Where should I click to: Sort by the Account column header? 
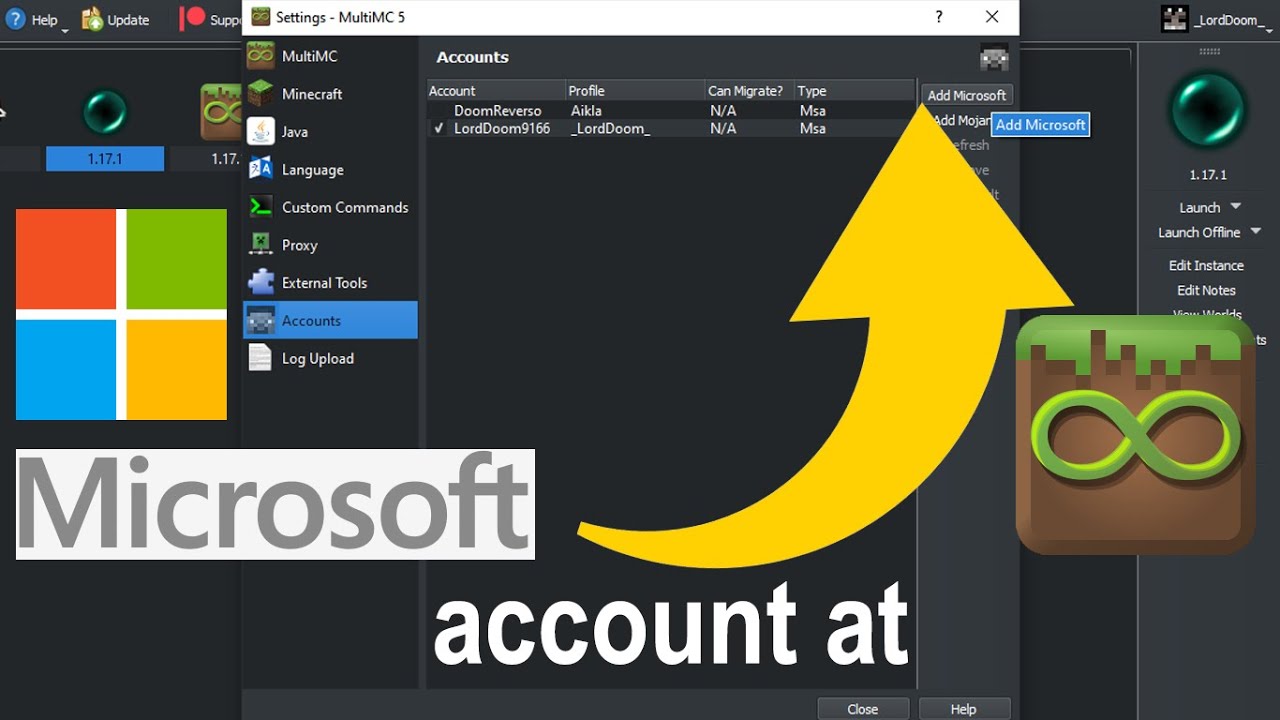[496, 91]
